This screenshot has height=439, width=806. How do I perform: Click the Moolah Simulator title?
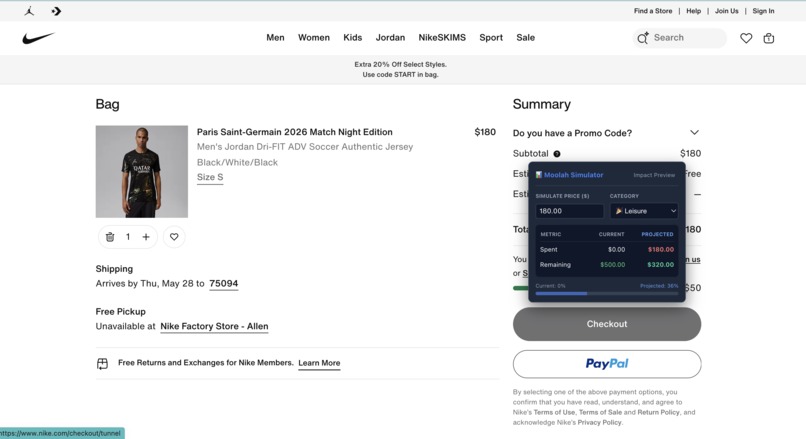pos(574,175)
